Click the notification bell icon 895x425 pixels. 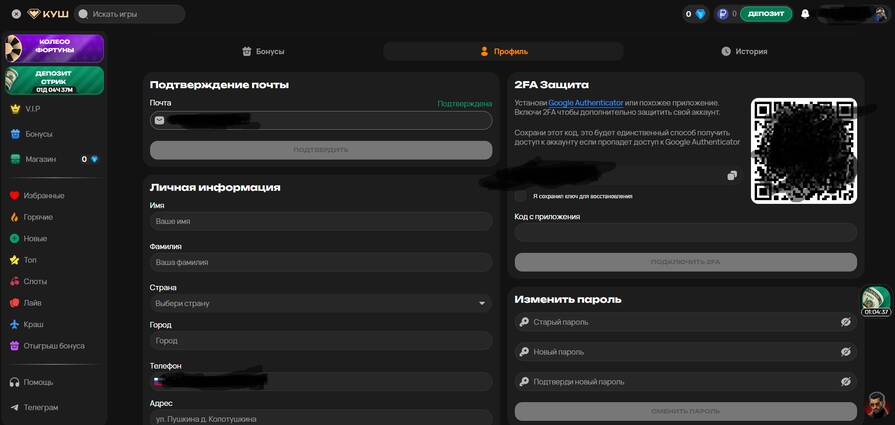point(805,14)
